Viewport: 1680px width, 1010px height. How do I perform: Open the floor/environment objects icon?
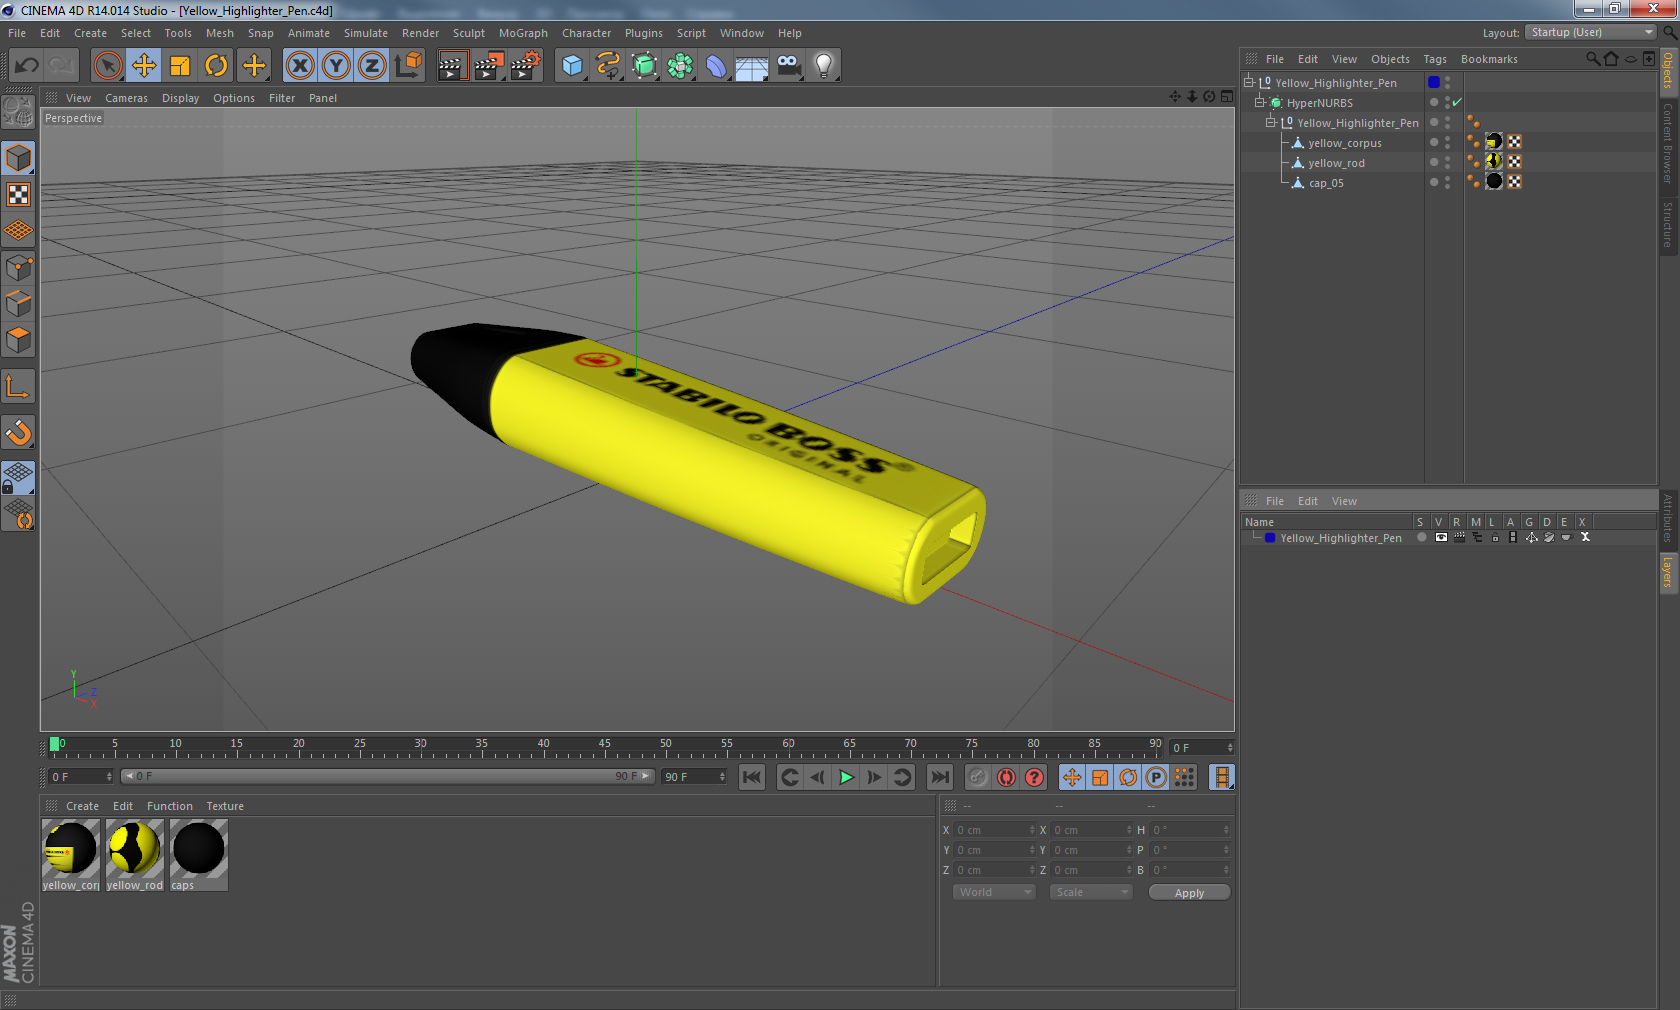tap(752, 66)
